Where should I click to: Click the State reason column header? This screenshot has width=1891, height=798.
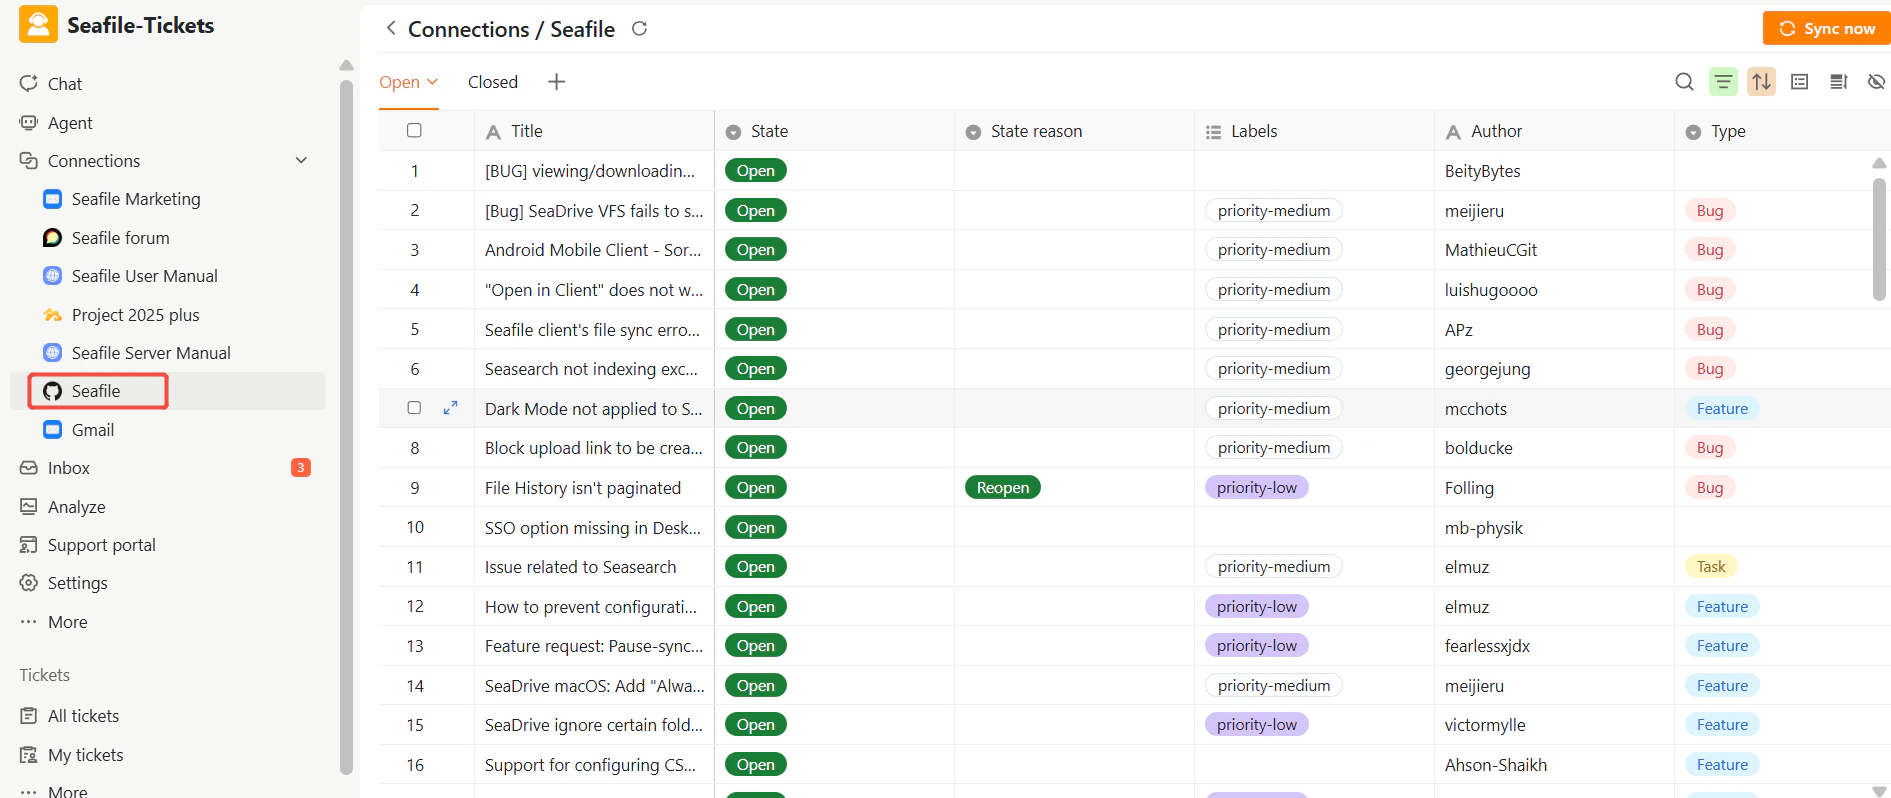point(1074,131)
